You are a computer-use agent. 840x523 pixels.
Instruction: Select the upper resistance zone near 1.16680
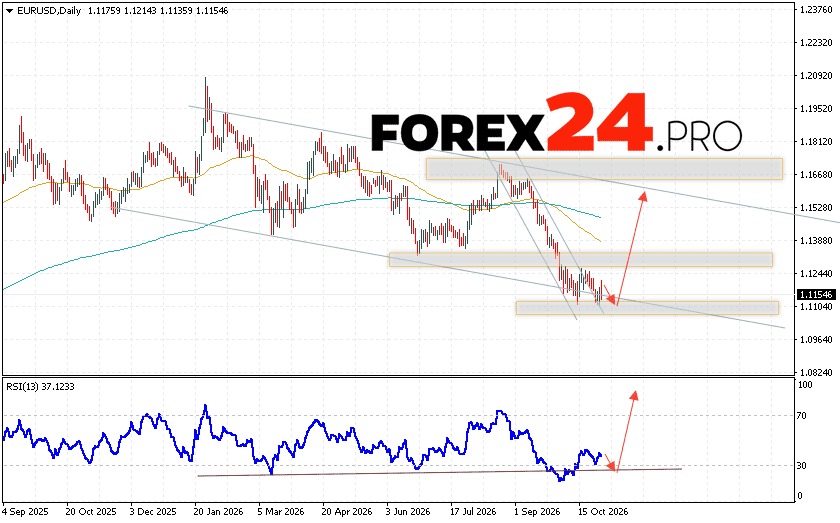604,169
